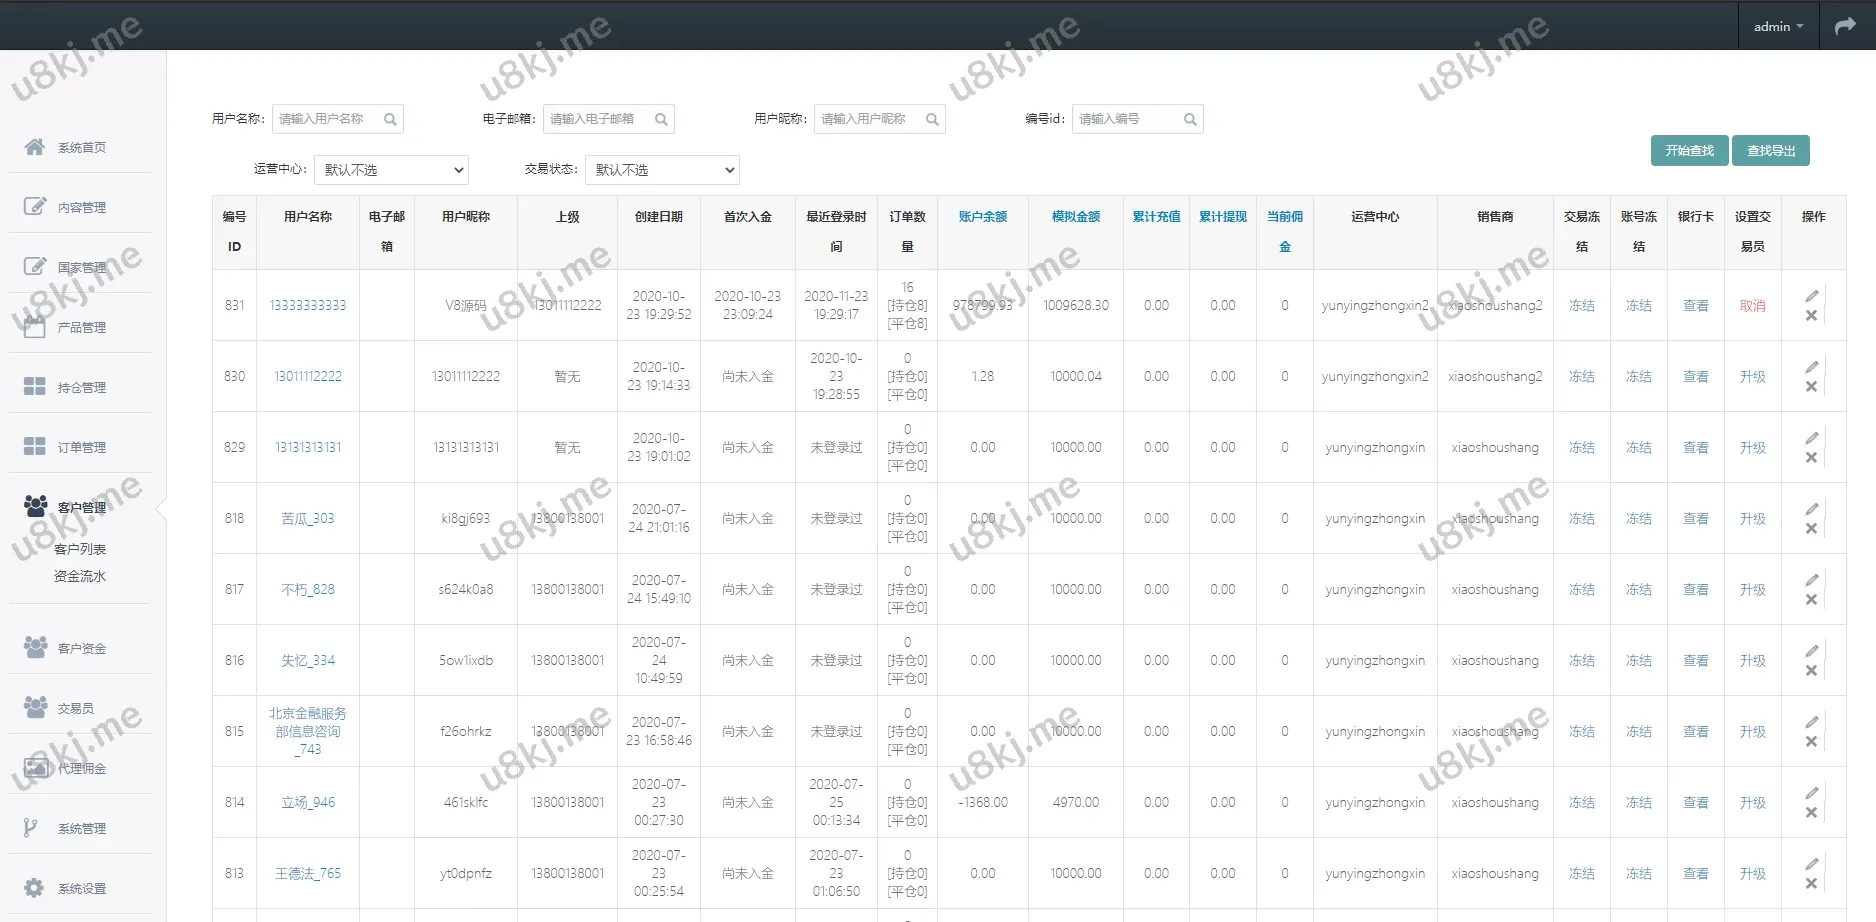Open the 客户列表 submenu item
The width and height of the screenshot is (1876, 922).
81,548
